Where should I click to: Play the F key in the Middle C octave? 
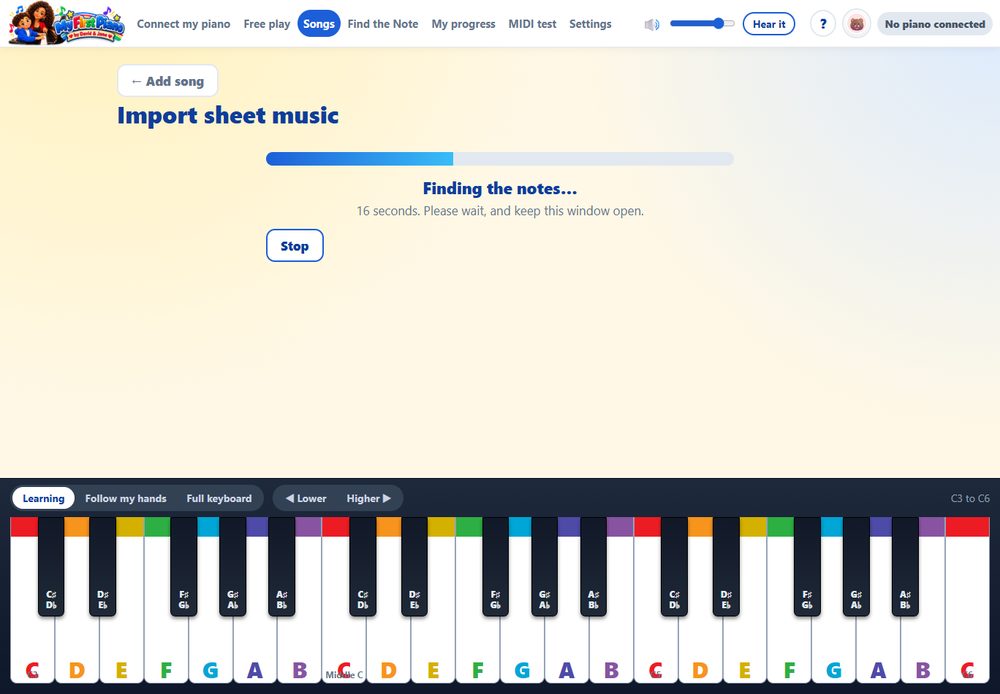[x=477, y=651]
